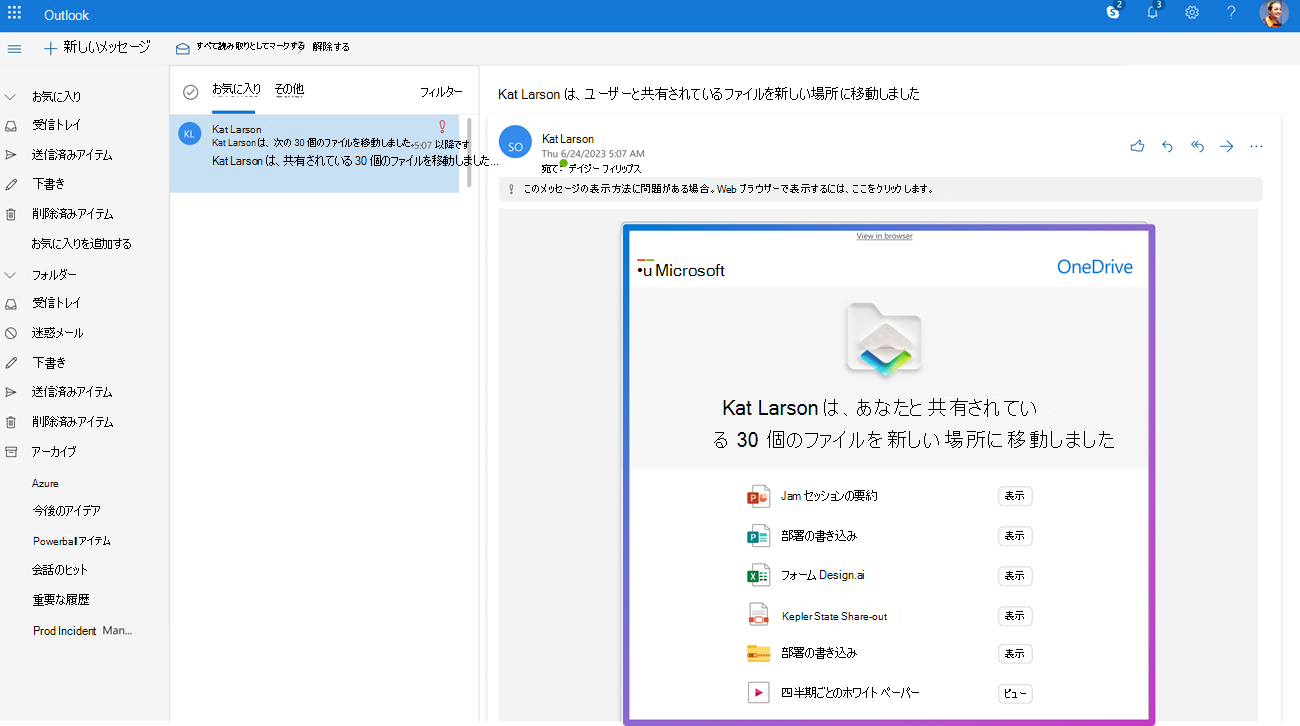Click the Outlook title in header

coord(67,15)
